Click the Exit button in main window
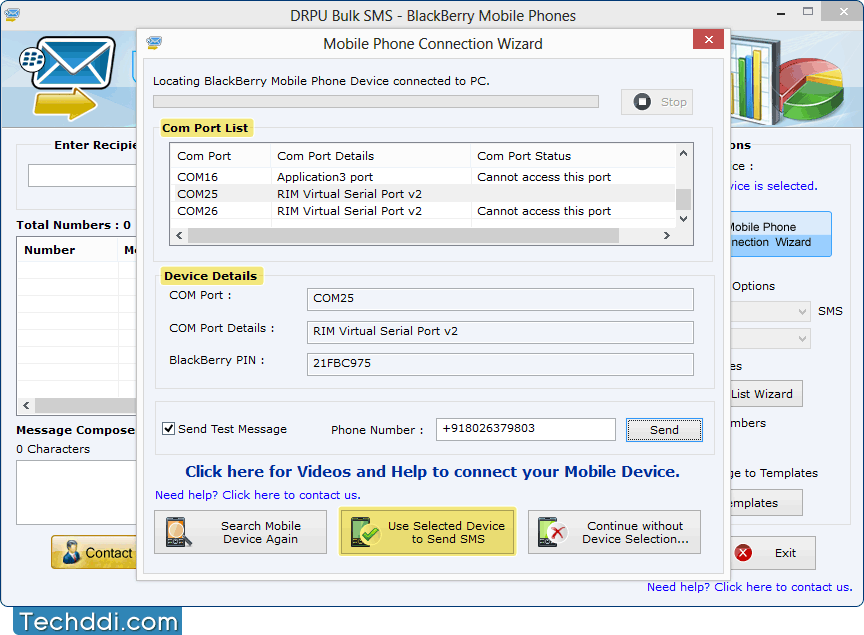 pyautogui.click(x=773, y=553)
